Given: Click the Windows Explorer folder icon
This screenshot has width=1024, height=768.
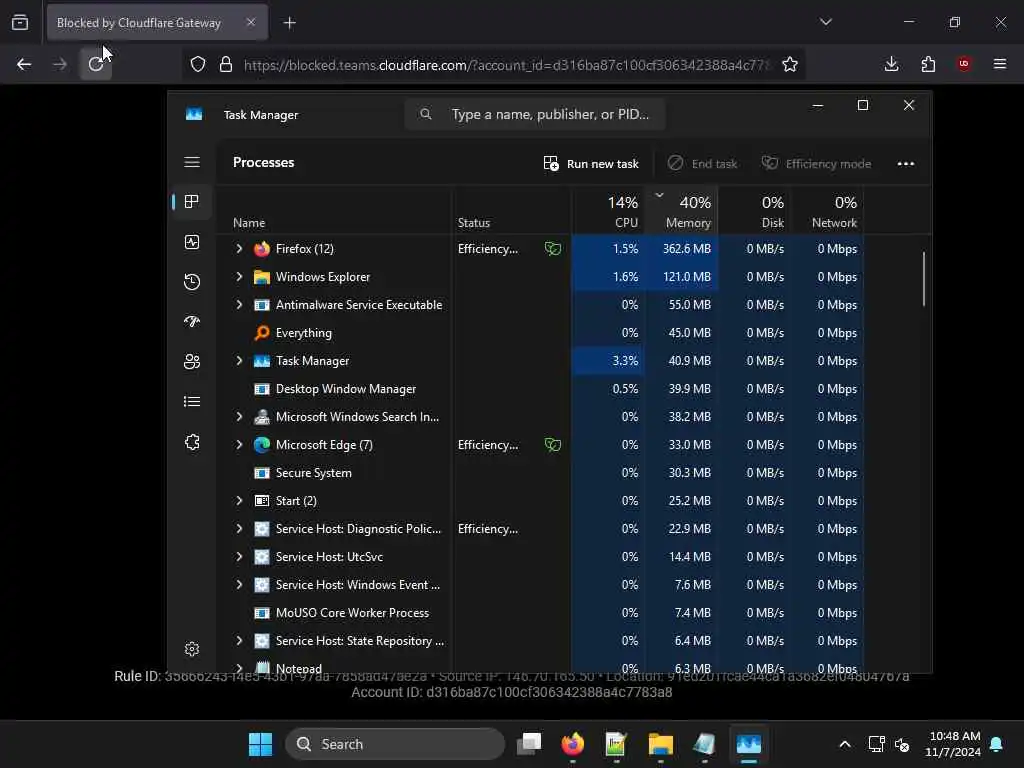Looking at the screenshot, I should click(x=262, y=277).
